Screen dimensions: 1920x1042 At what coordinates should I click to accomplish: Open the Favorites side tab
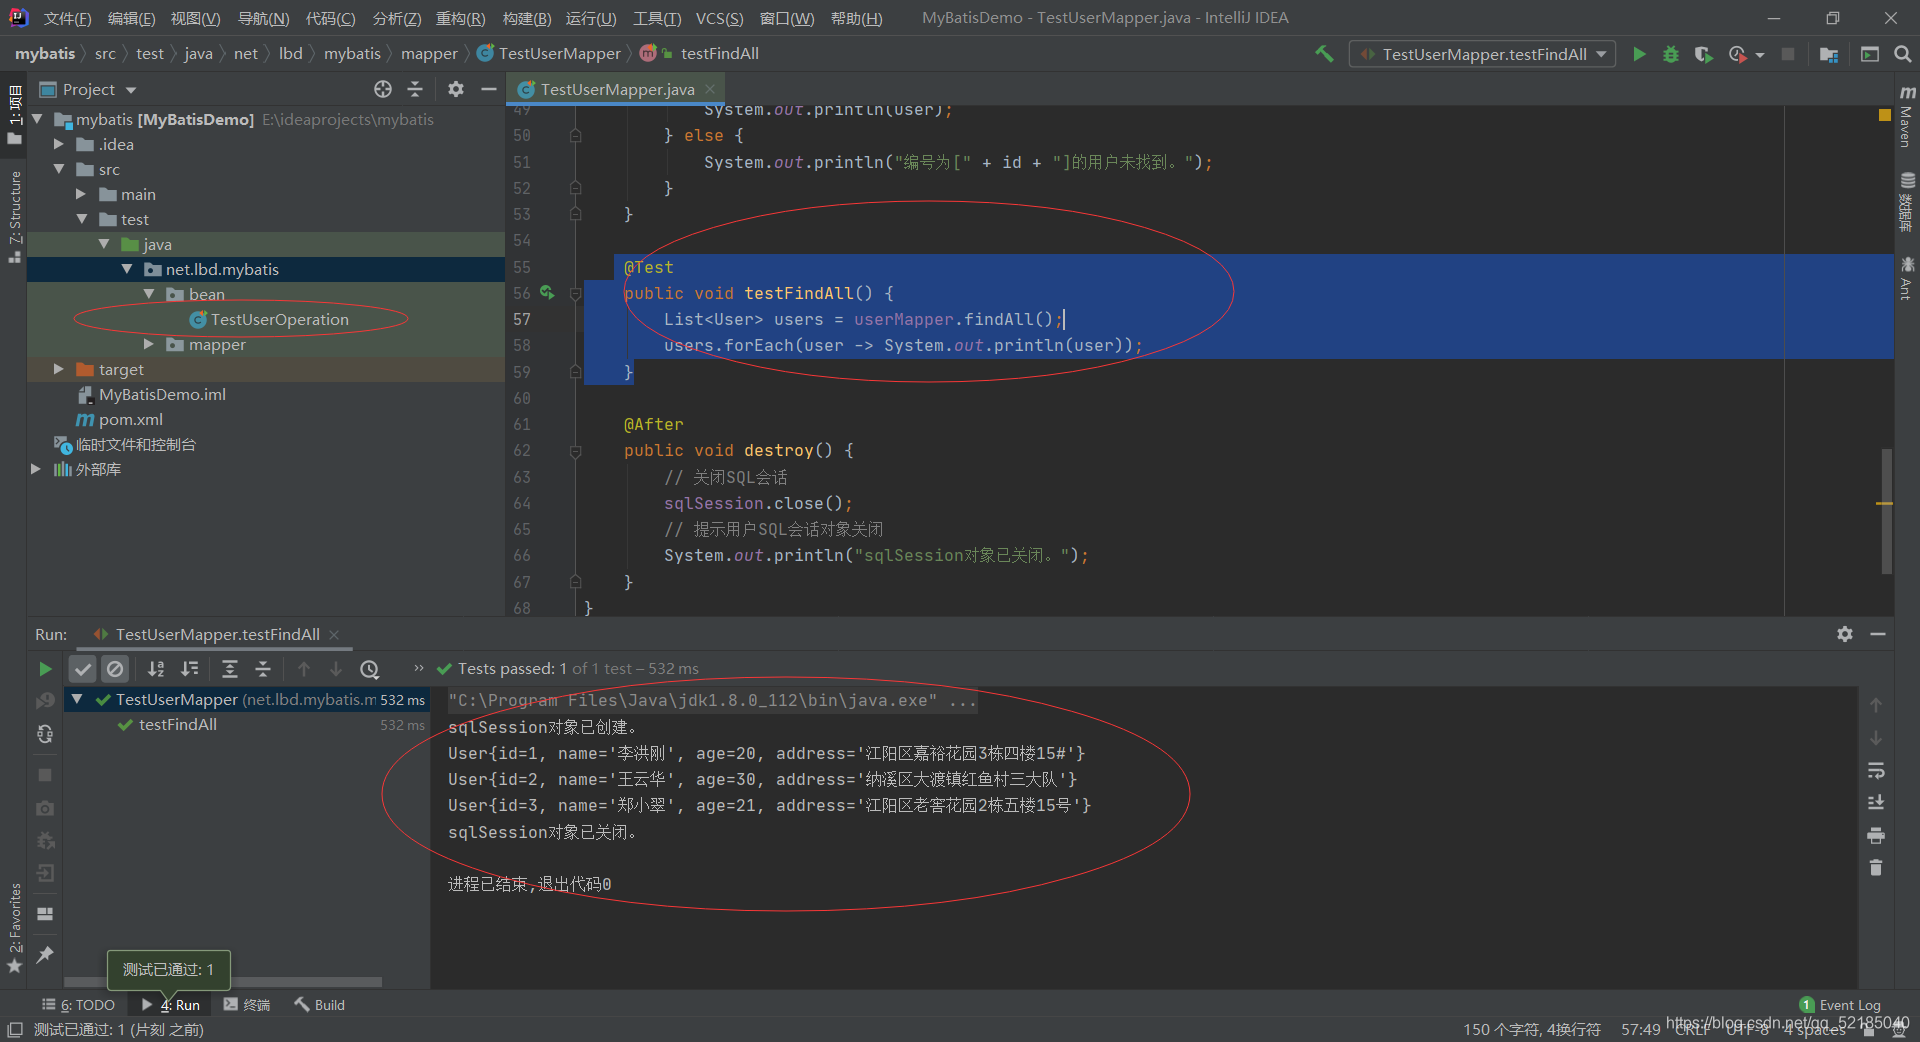click(x=14, y=927)
